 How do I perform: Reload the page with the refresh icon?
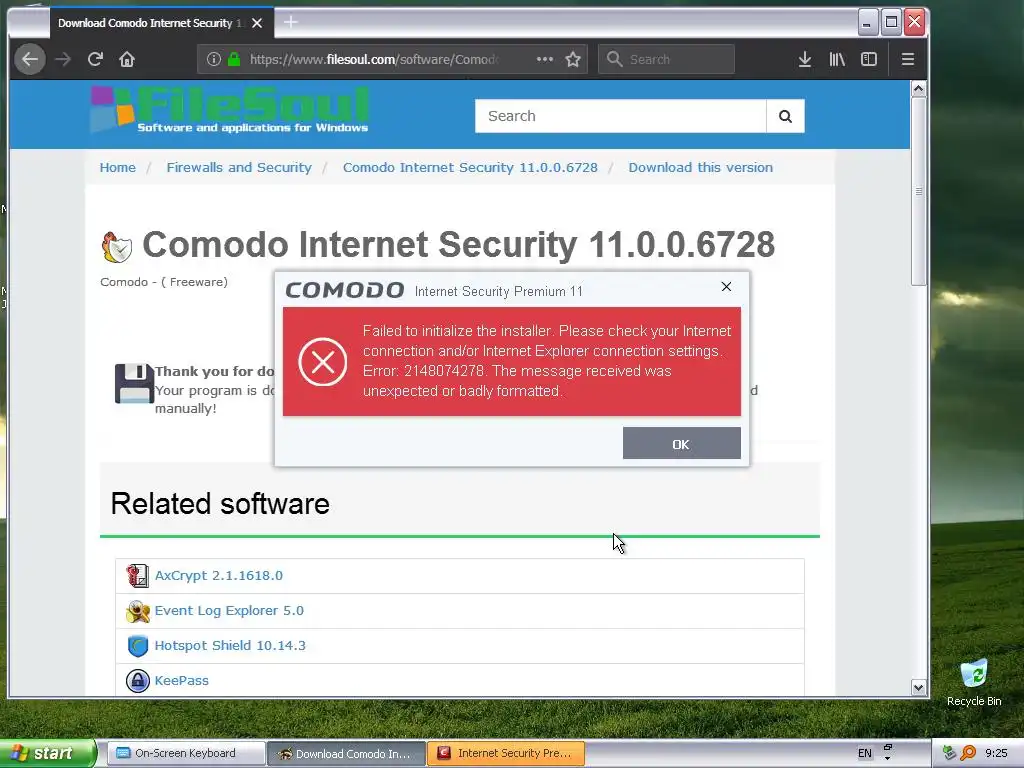(95, 59)
